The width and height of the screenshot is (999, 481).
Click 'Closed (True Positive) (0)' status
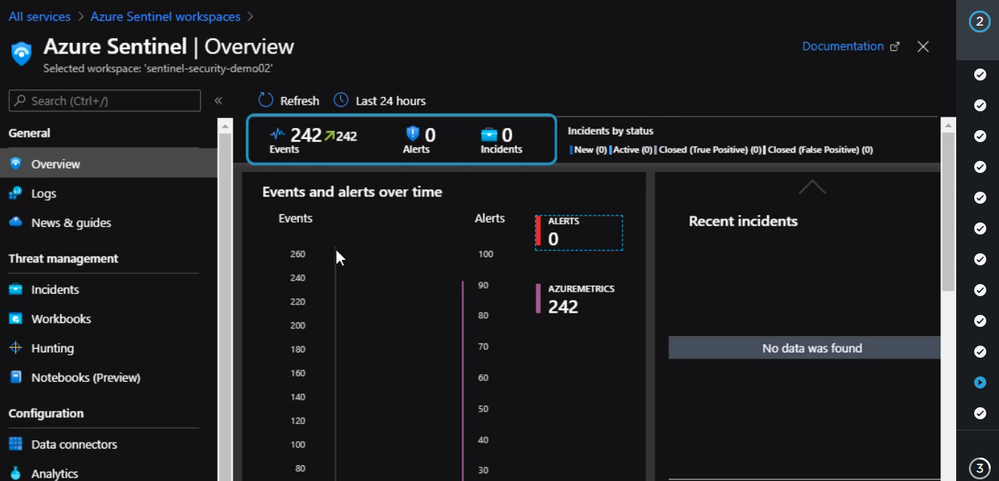click(x=709, y=150)
